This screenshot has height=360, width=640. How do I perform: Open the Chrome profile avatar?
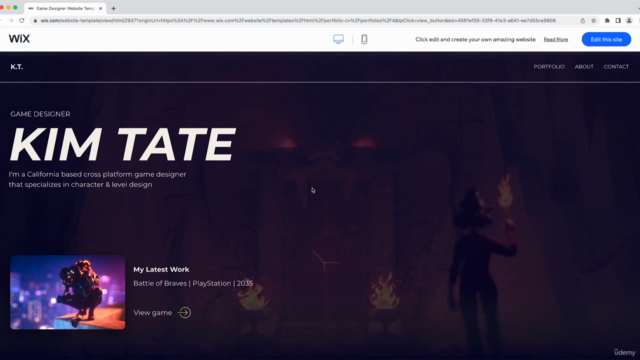629,20
